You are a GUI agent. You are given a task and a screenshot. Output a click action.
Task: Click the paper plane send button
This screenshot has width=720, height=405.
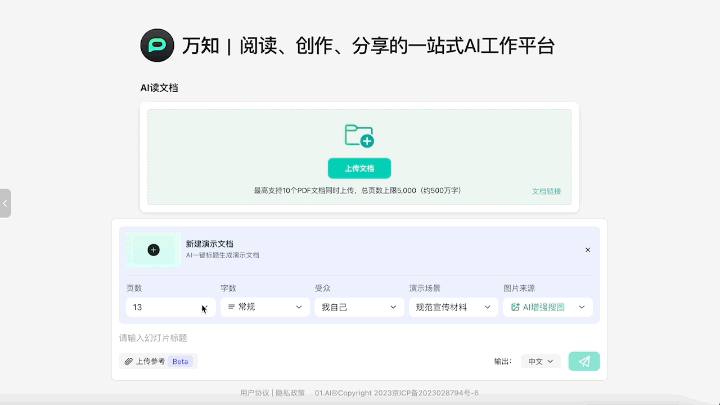click(584, 361)
